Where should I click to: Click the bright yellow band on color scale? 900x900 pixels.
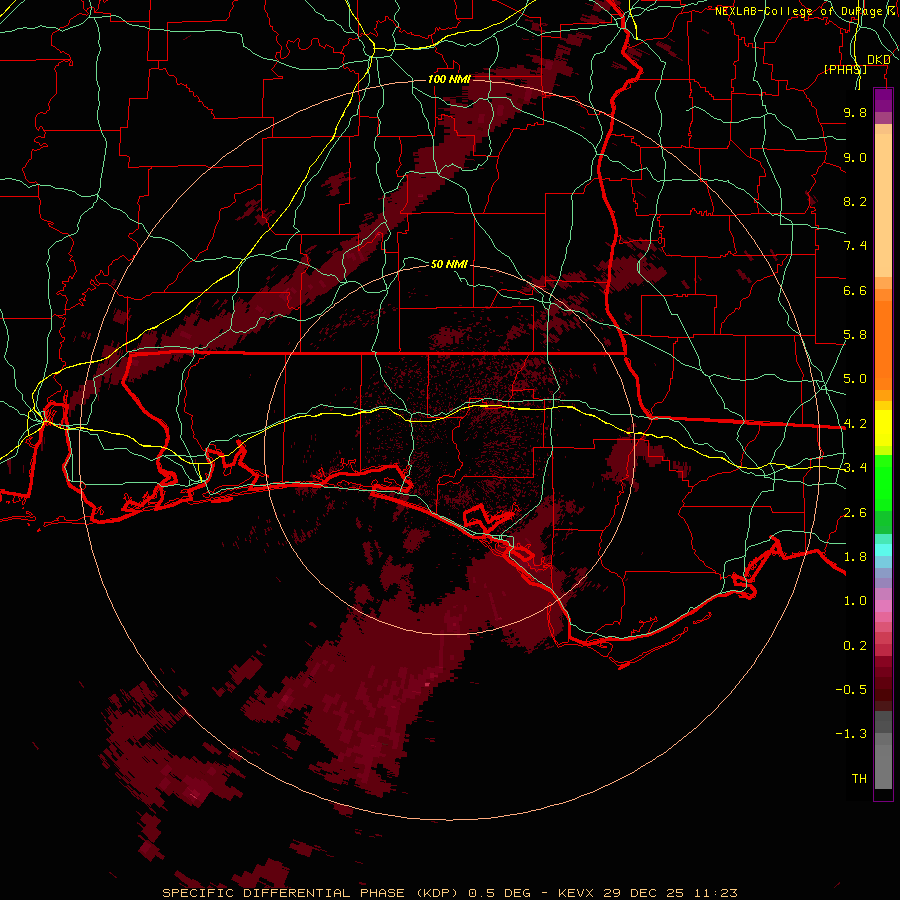(x=883, y=428)
